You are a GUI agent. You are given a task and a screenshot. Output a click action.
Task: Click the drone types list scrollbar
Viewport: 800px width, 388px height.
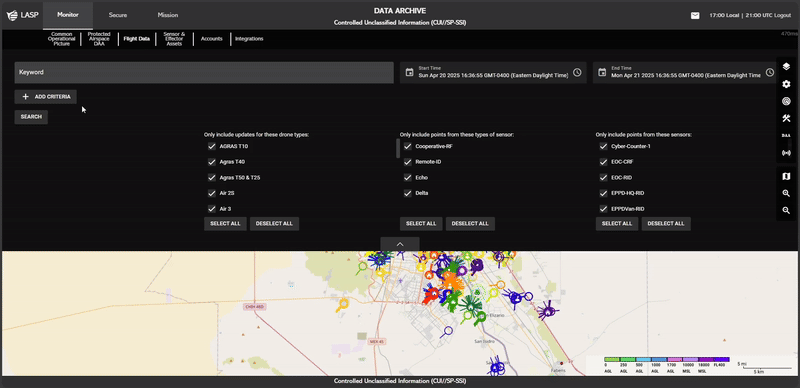(x=398, y=148)
